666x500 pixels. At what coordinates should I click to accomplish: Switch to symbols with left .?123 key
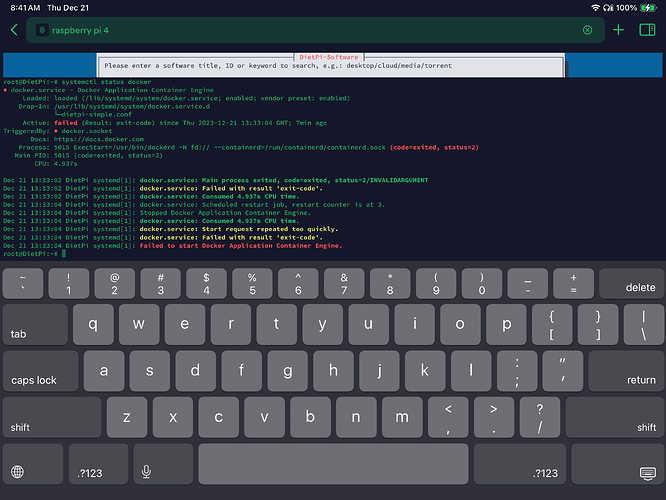tap(99, 464)
